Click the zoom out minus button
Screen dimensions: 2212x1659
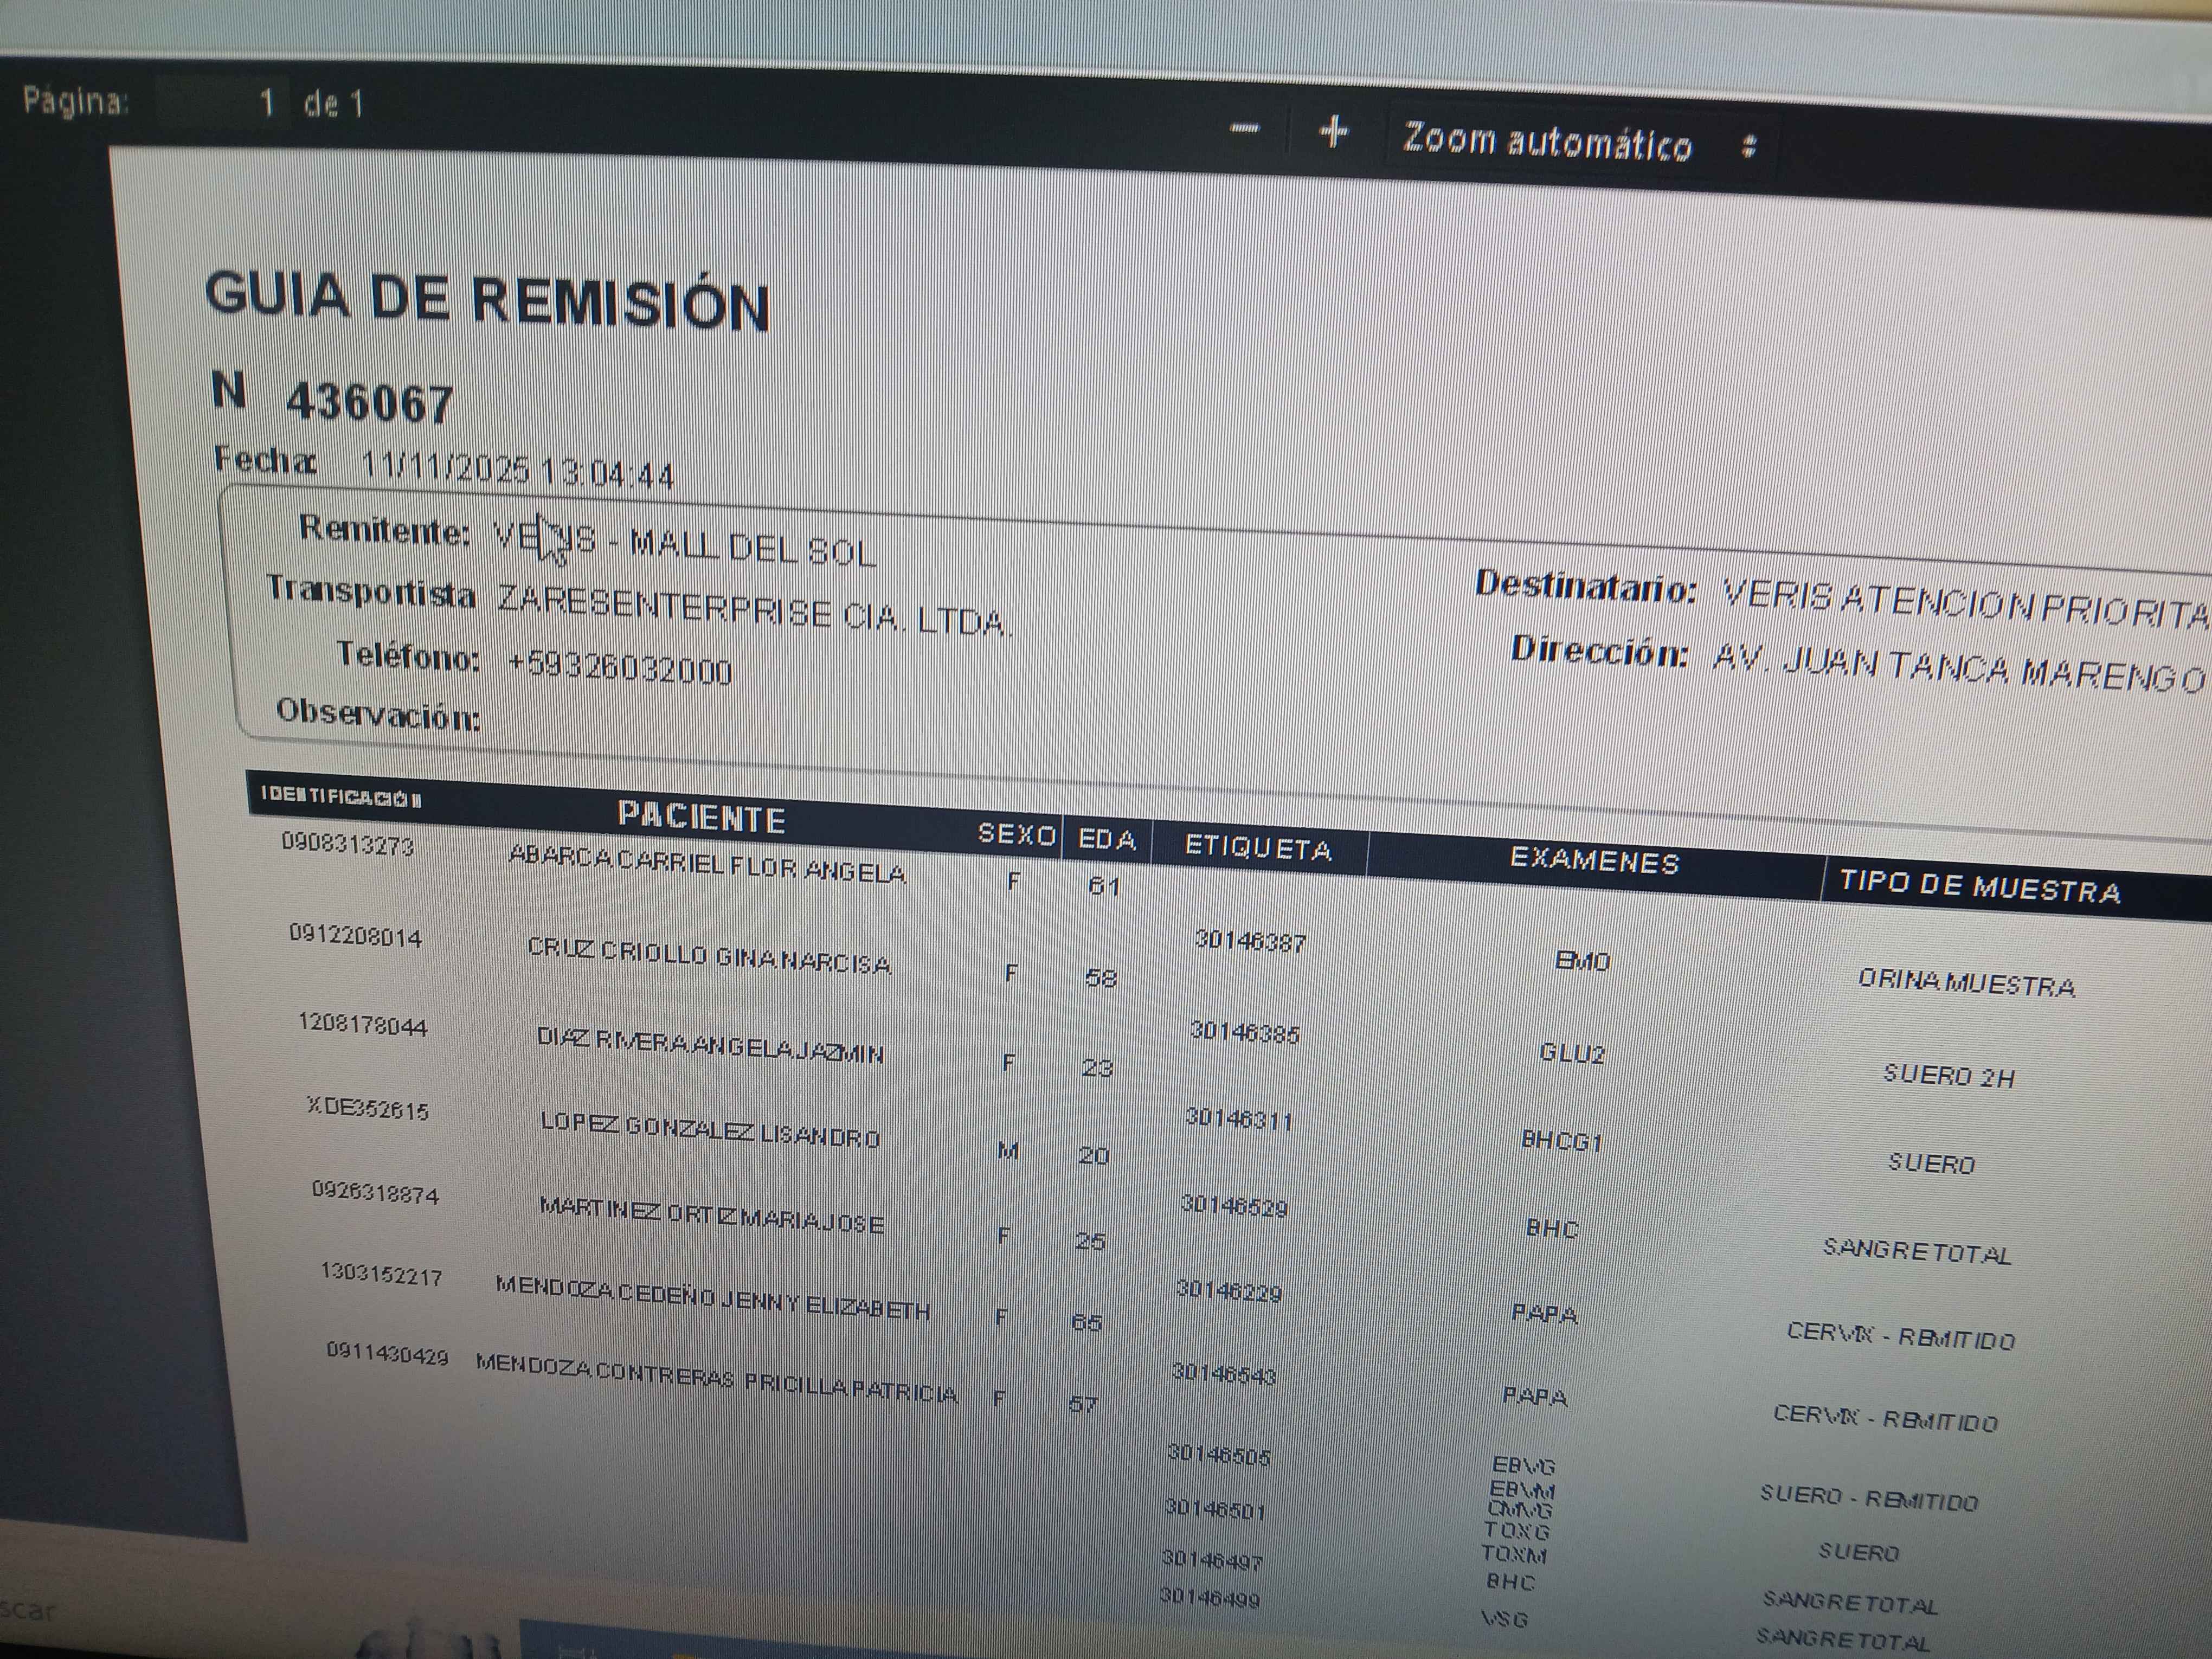1245,129
